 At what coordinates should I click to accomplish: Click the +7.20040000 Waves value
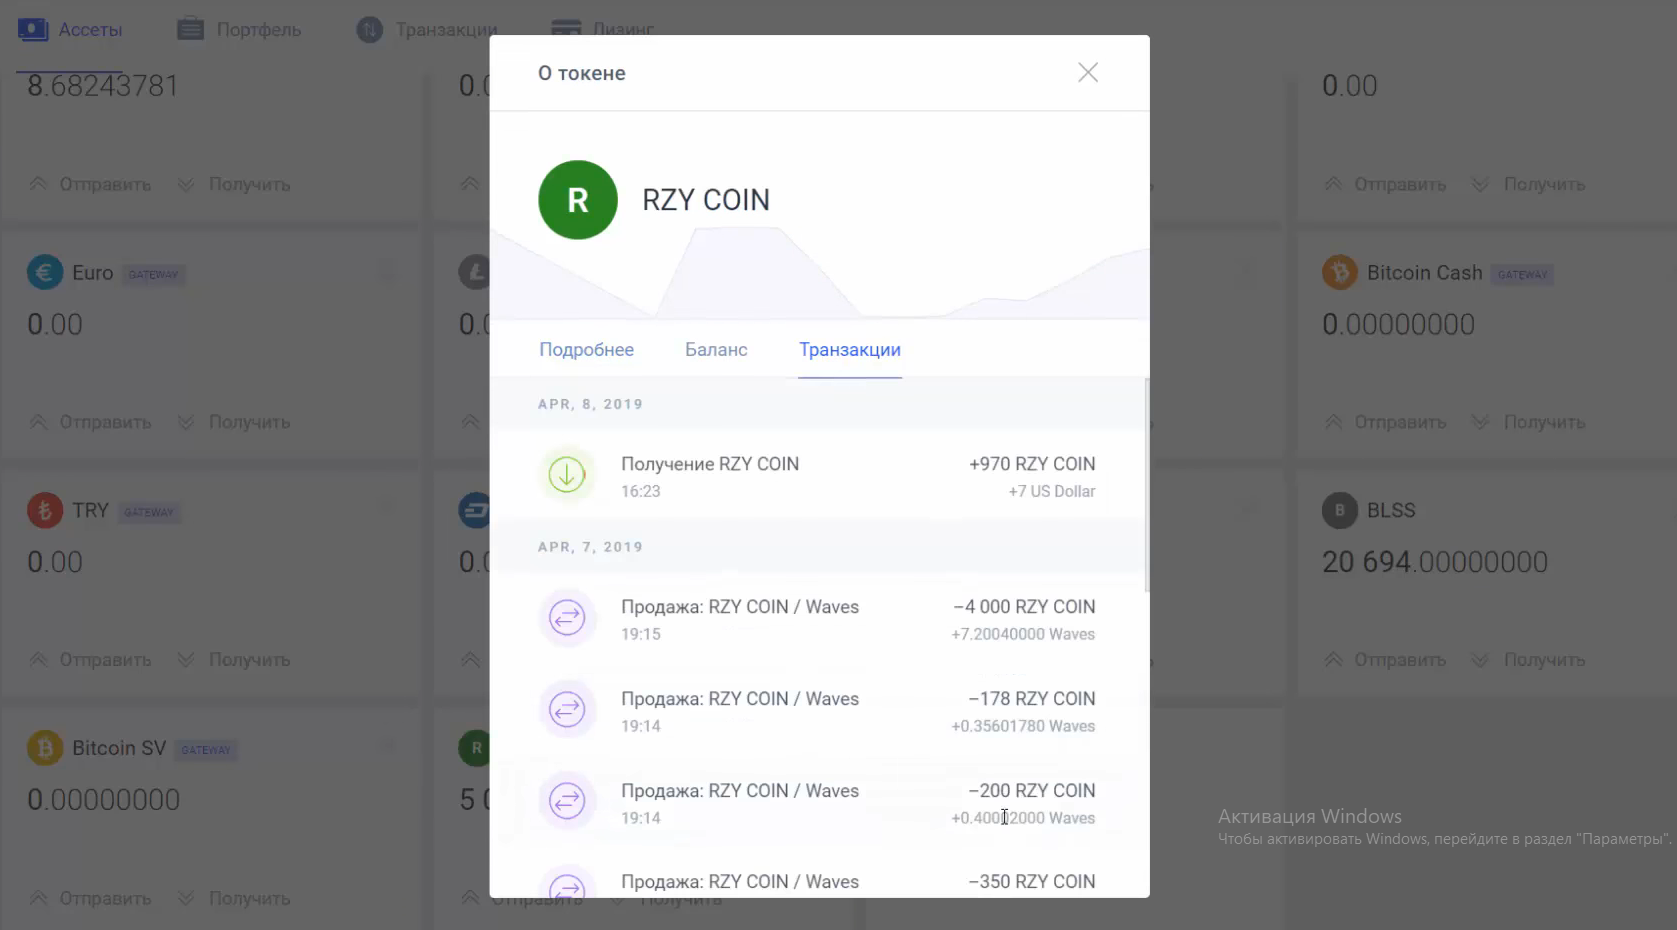point(1023,634)
